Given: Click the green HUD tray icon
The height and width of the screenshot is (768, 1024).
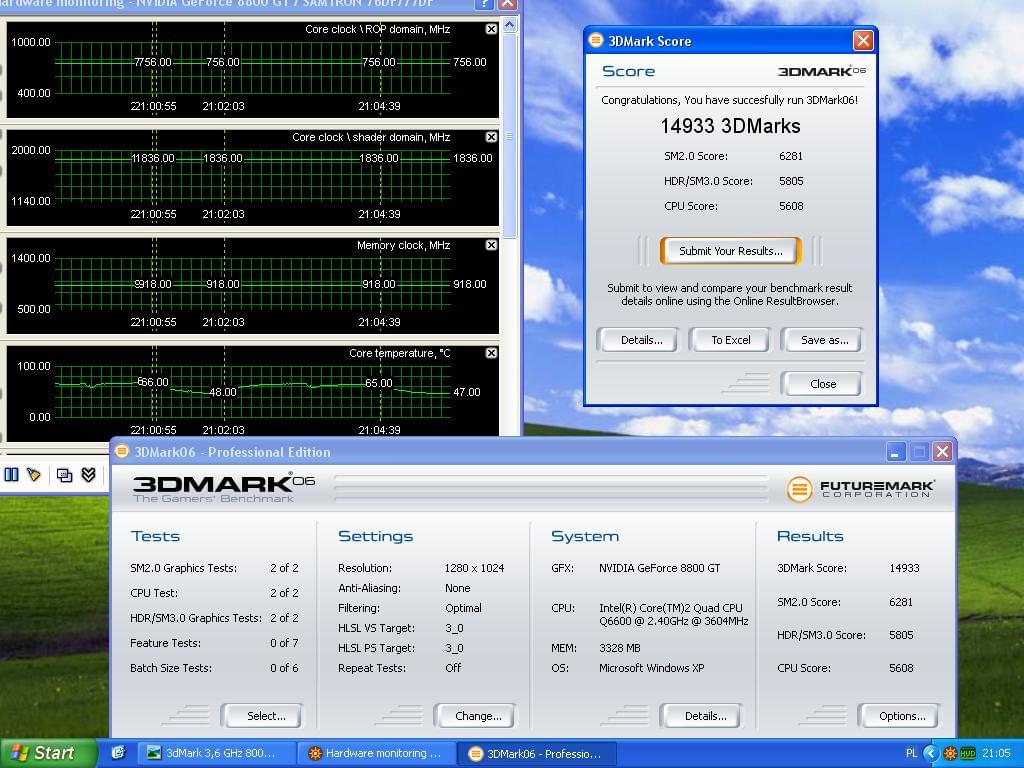Looking at the screenshot, I should (x=967, y=753).
